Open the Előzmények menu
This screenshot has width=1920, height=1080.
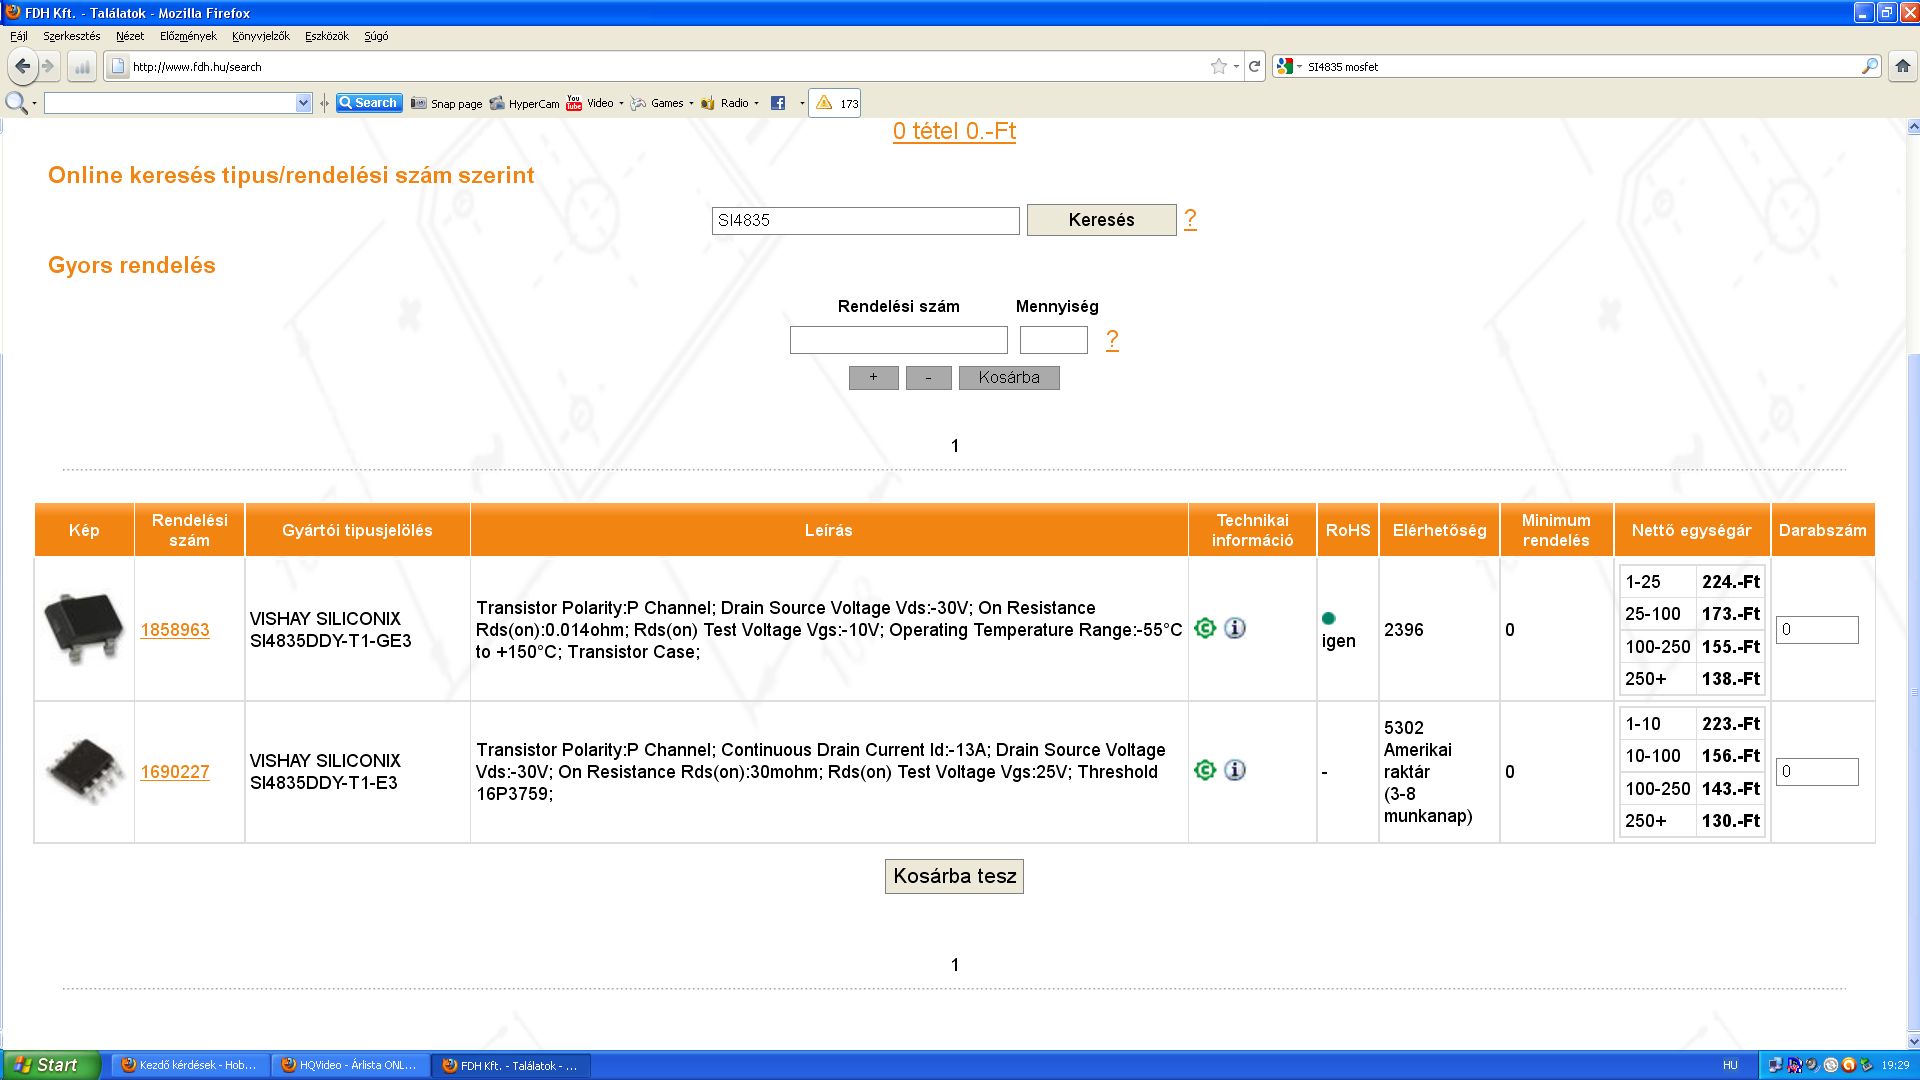[188, 36]
